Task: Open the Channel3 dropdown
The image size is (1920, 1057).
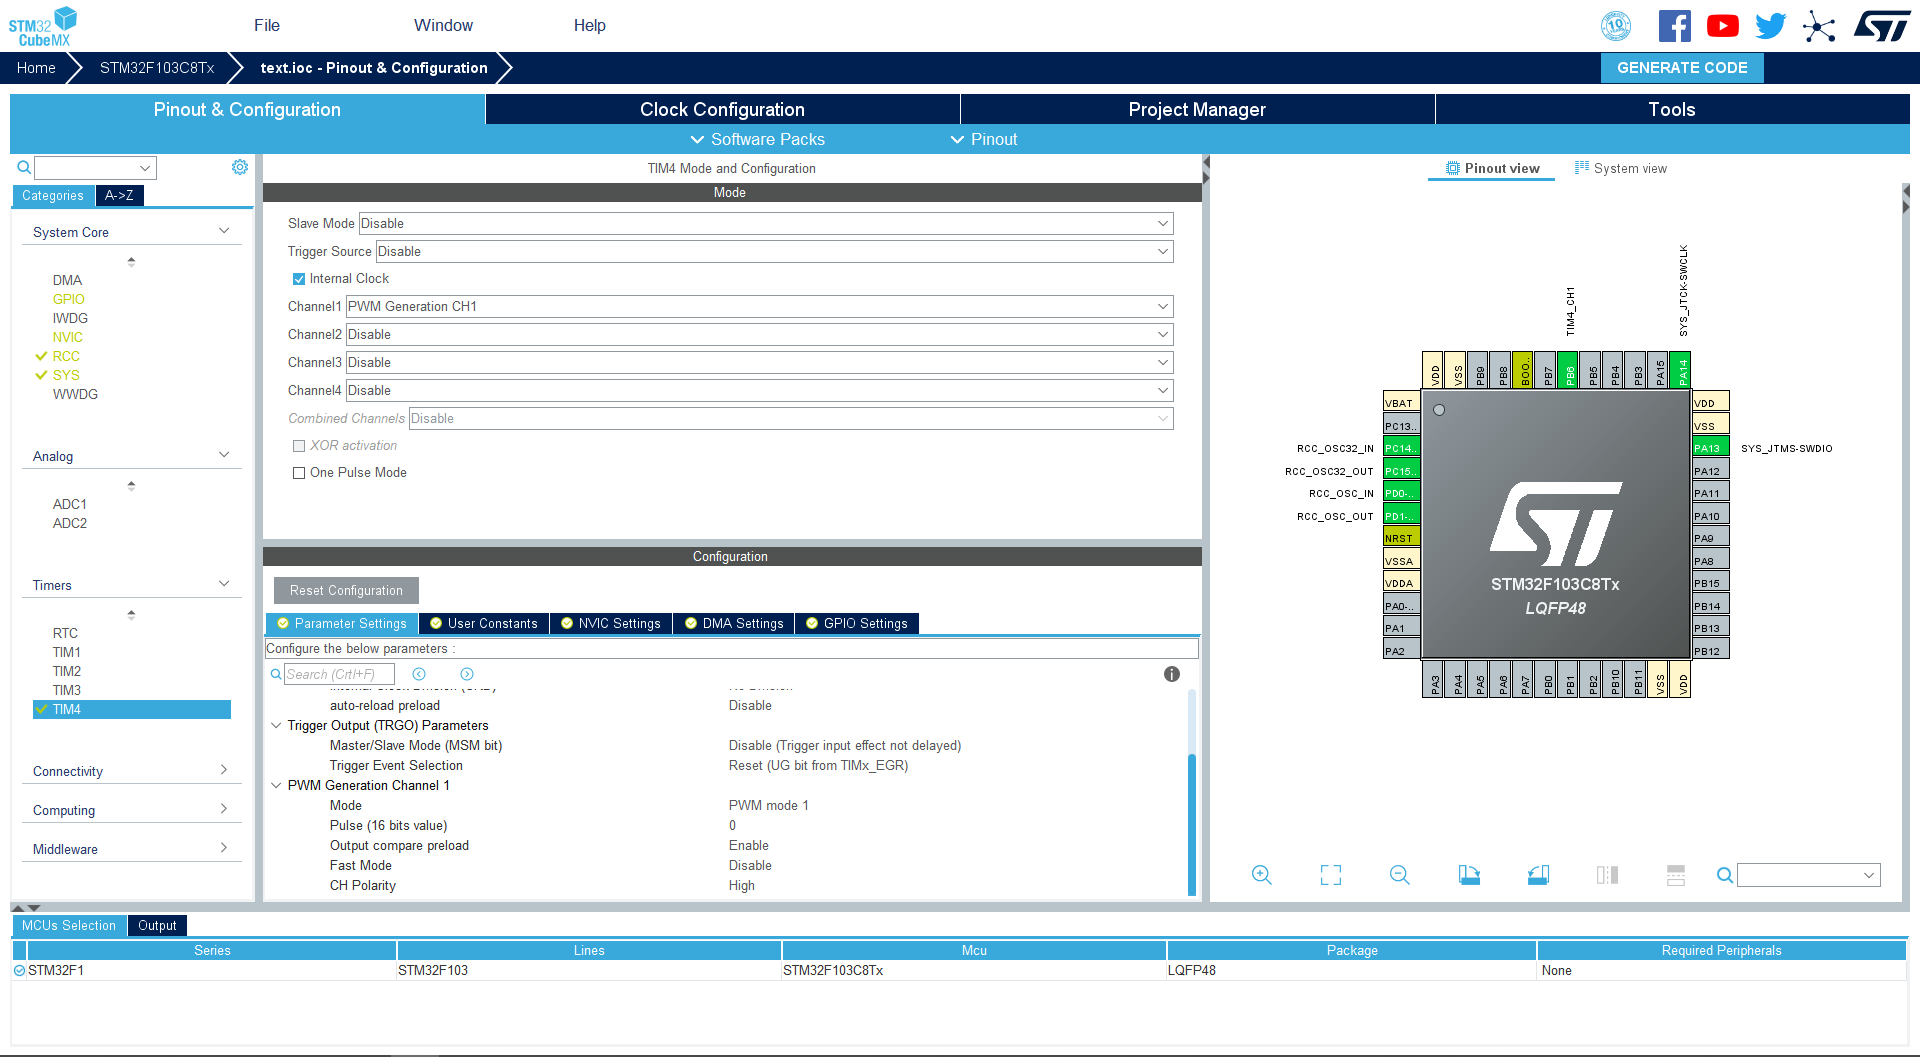Action: (x=759, y=363)
